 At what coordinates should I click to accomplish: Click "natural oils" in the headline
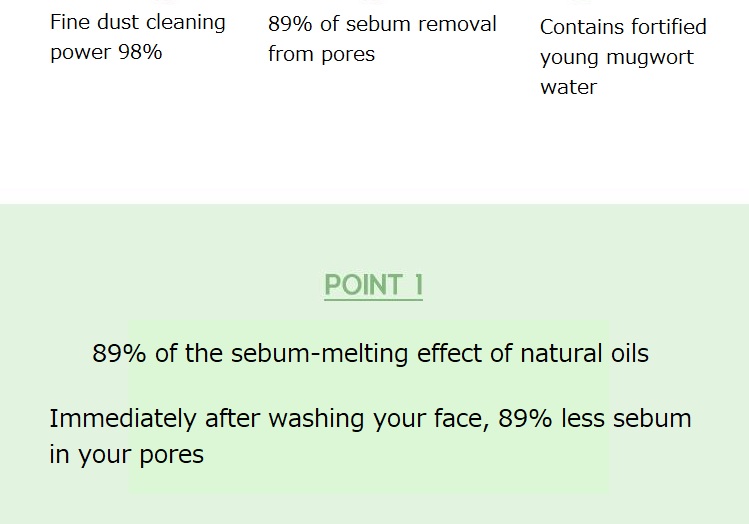coord(584,353)
